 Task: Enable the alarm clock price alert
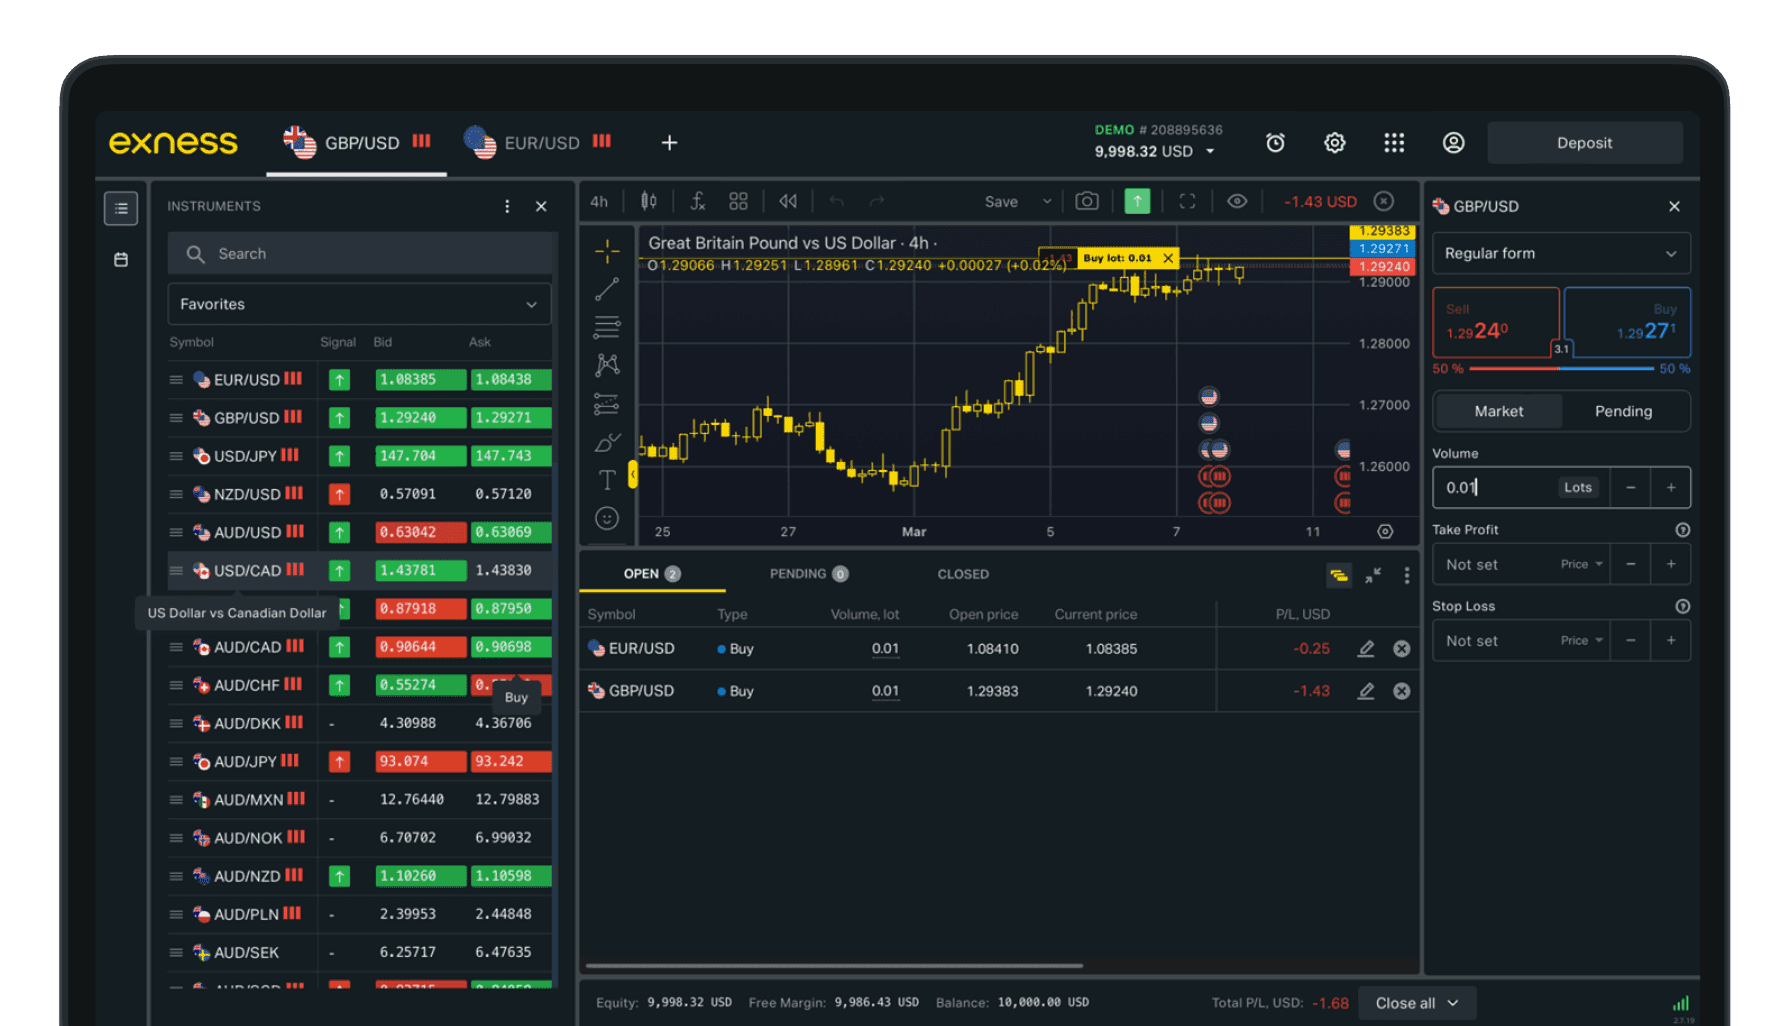pyautogui.click(x=1275, y=142)
